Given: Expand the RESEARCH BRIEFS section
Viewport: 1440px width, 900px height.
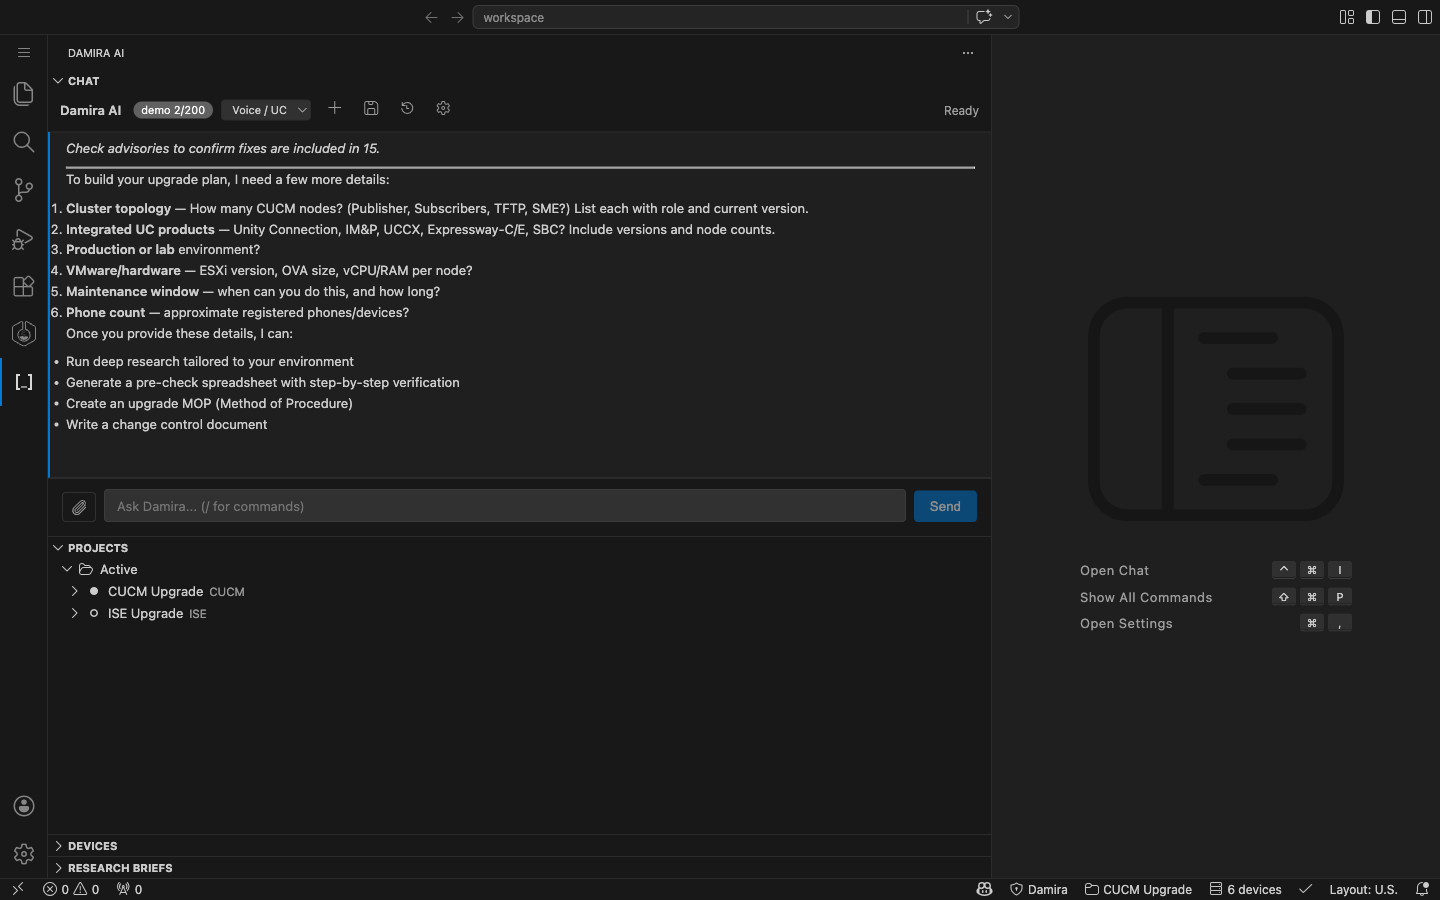Looking at the screenshot, I should coord(58,868).
